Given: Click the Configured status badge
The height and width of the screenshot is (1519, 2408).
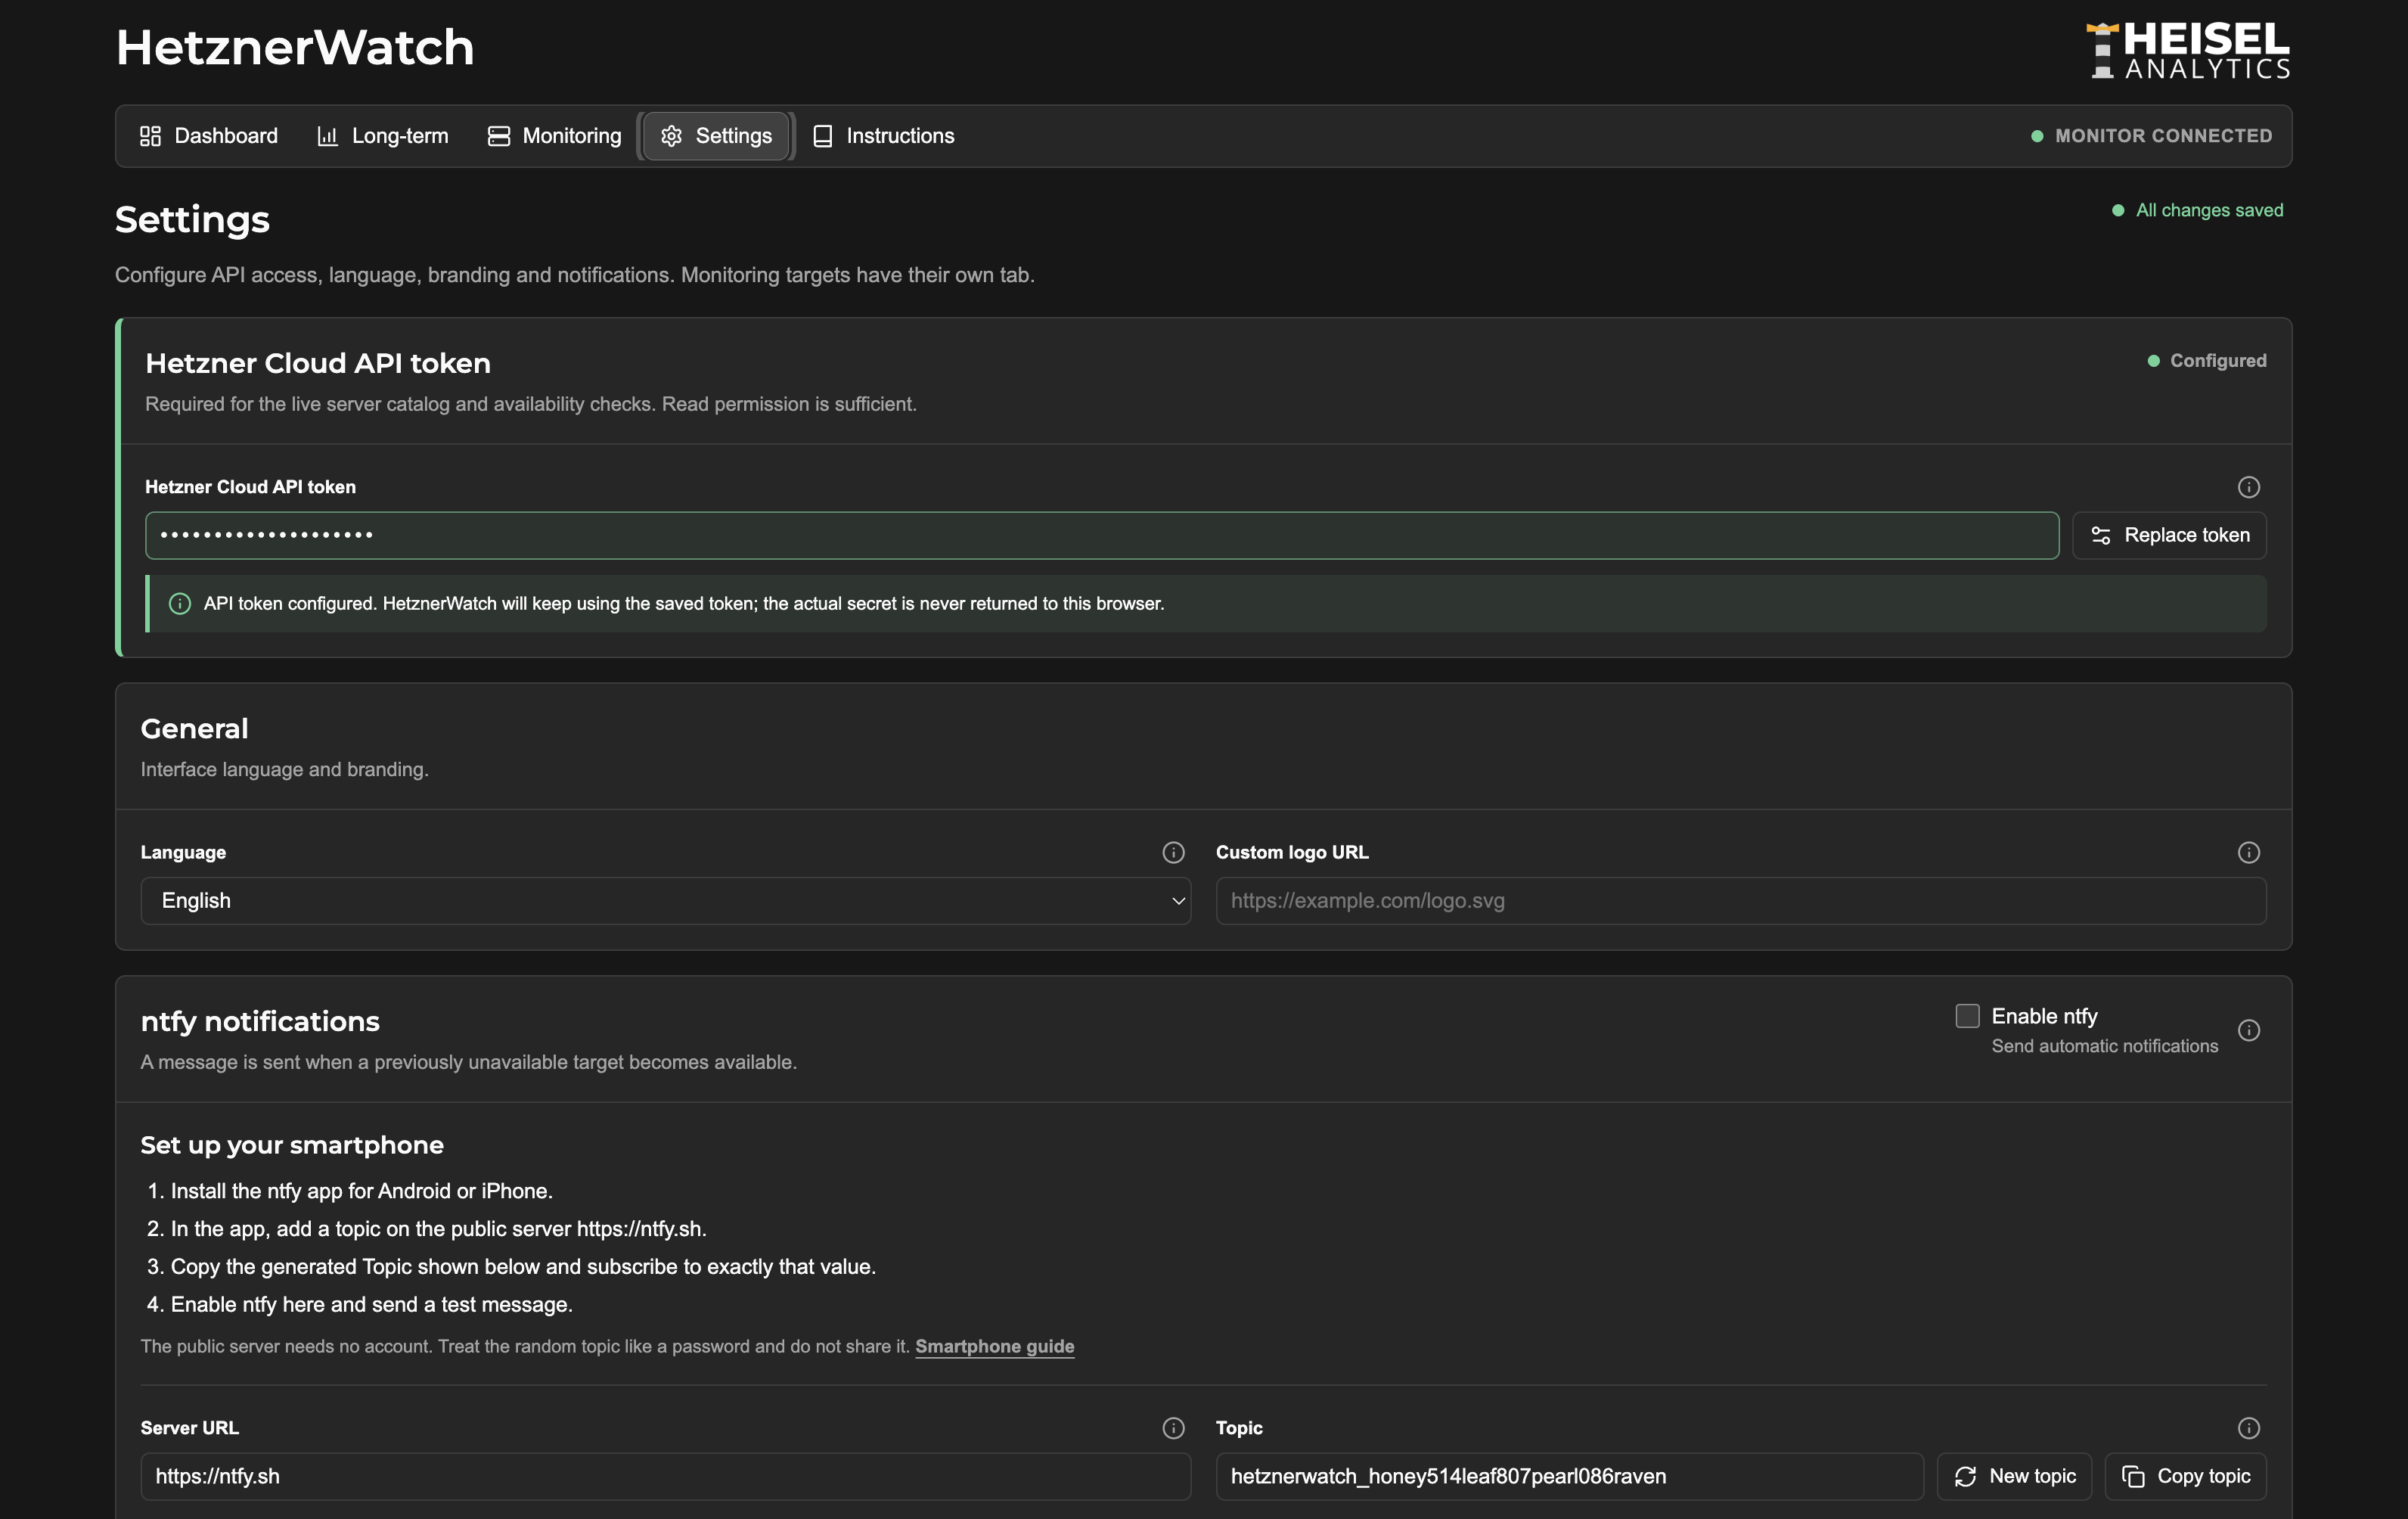Looking at the screenshot, I should coord(2206,361).
